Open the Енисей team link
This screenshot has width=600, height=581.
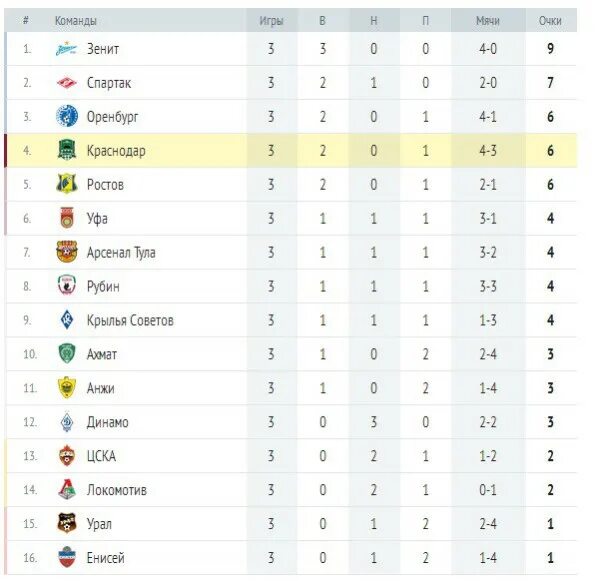[x=105, y=558]
